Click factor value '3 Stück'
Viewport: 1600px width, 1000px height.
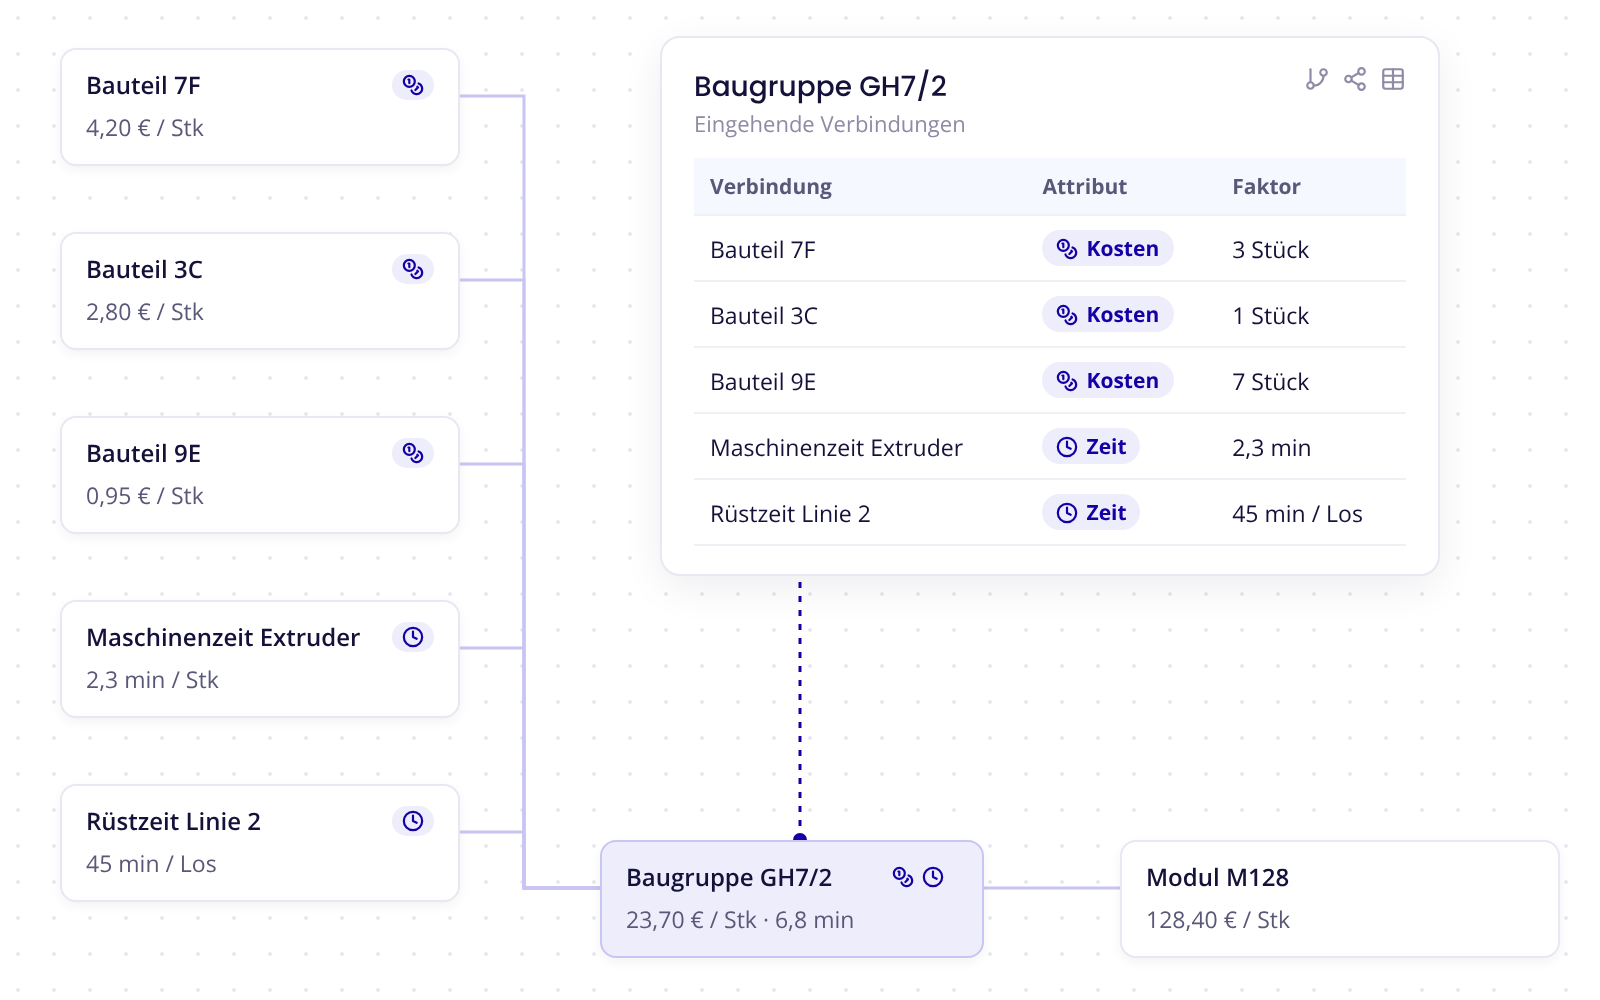click(x=1270, y=250)
